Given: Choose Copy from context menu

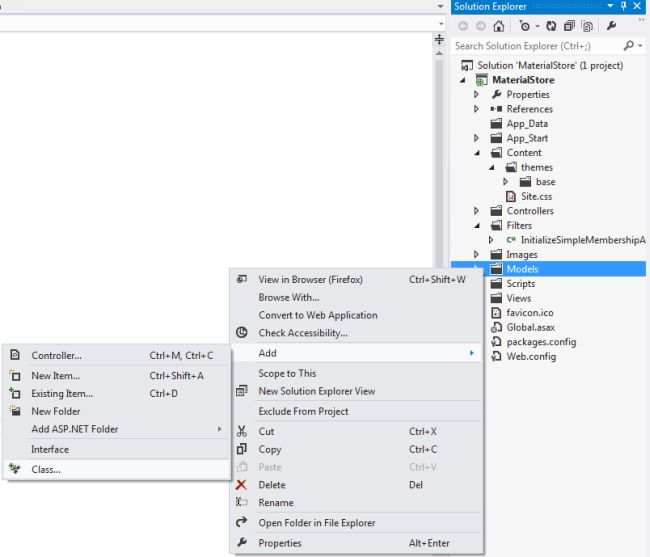Looking at the screenshot, I should [x=357, y=449].
